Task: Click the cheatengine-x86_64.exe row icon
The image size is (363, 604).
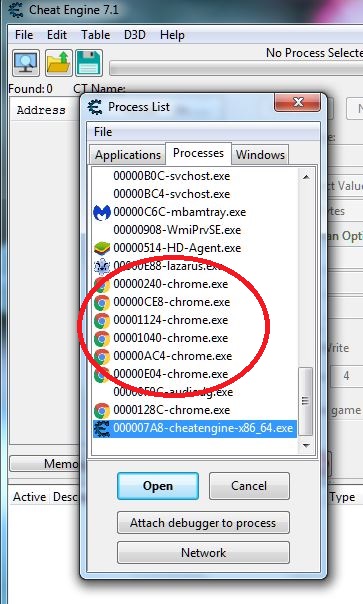Action: point(102,429)
